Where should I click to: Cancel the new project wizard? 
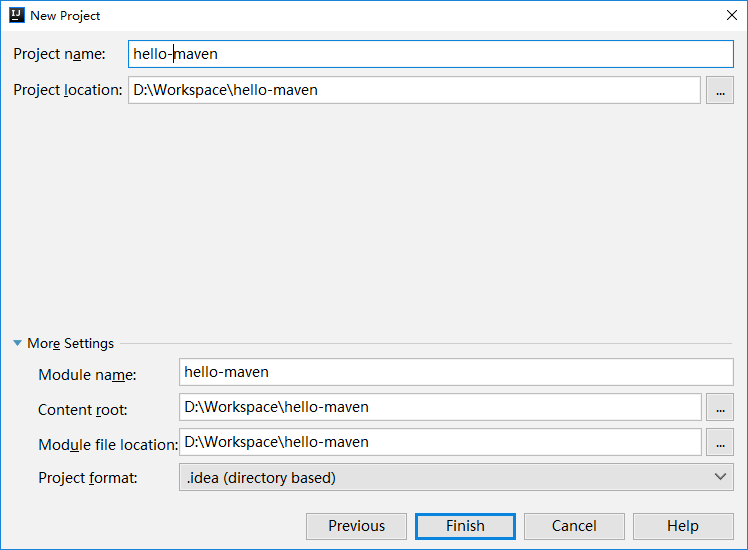[574, 526]
